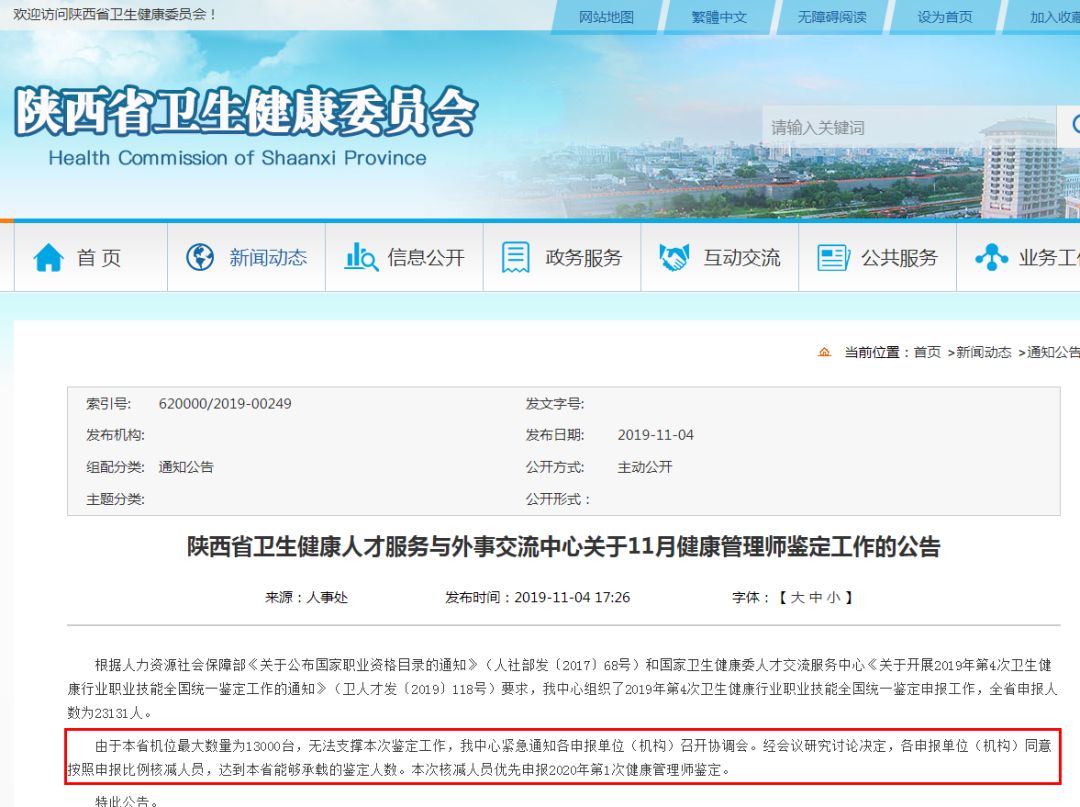Focus the 请输入关键词 search field
Image resolution: width=1080 pixels, height=807 pixels.
click(909, 127)
